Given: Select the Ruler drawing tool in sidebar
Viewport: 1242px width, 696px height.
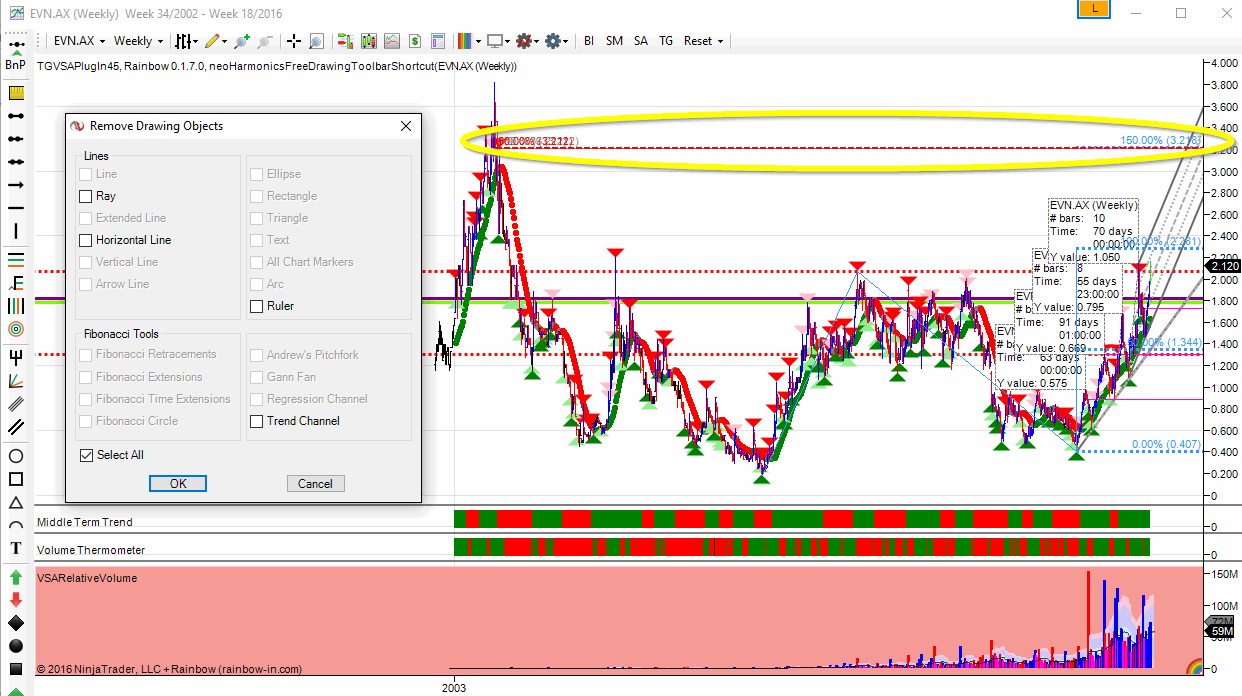Looking at the screenshot, I should [15, 93].
